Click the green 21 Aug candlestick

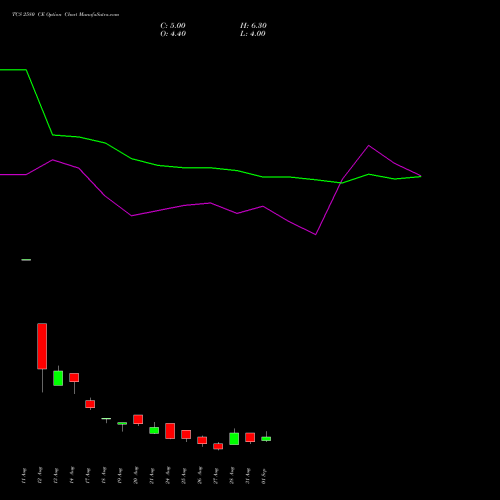(154, 430)
